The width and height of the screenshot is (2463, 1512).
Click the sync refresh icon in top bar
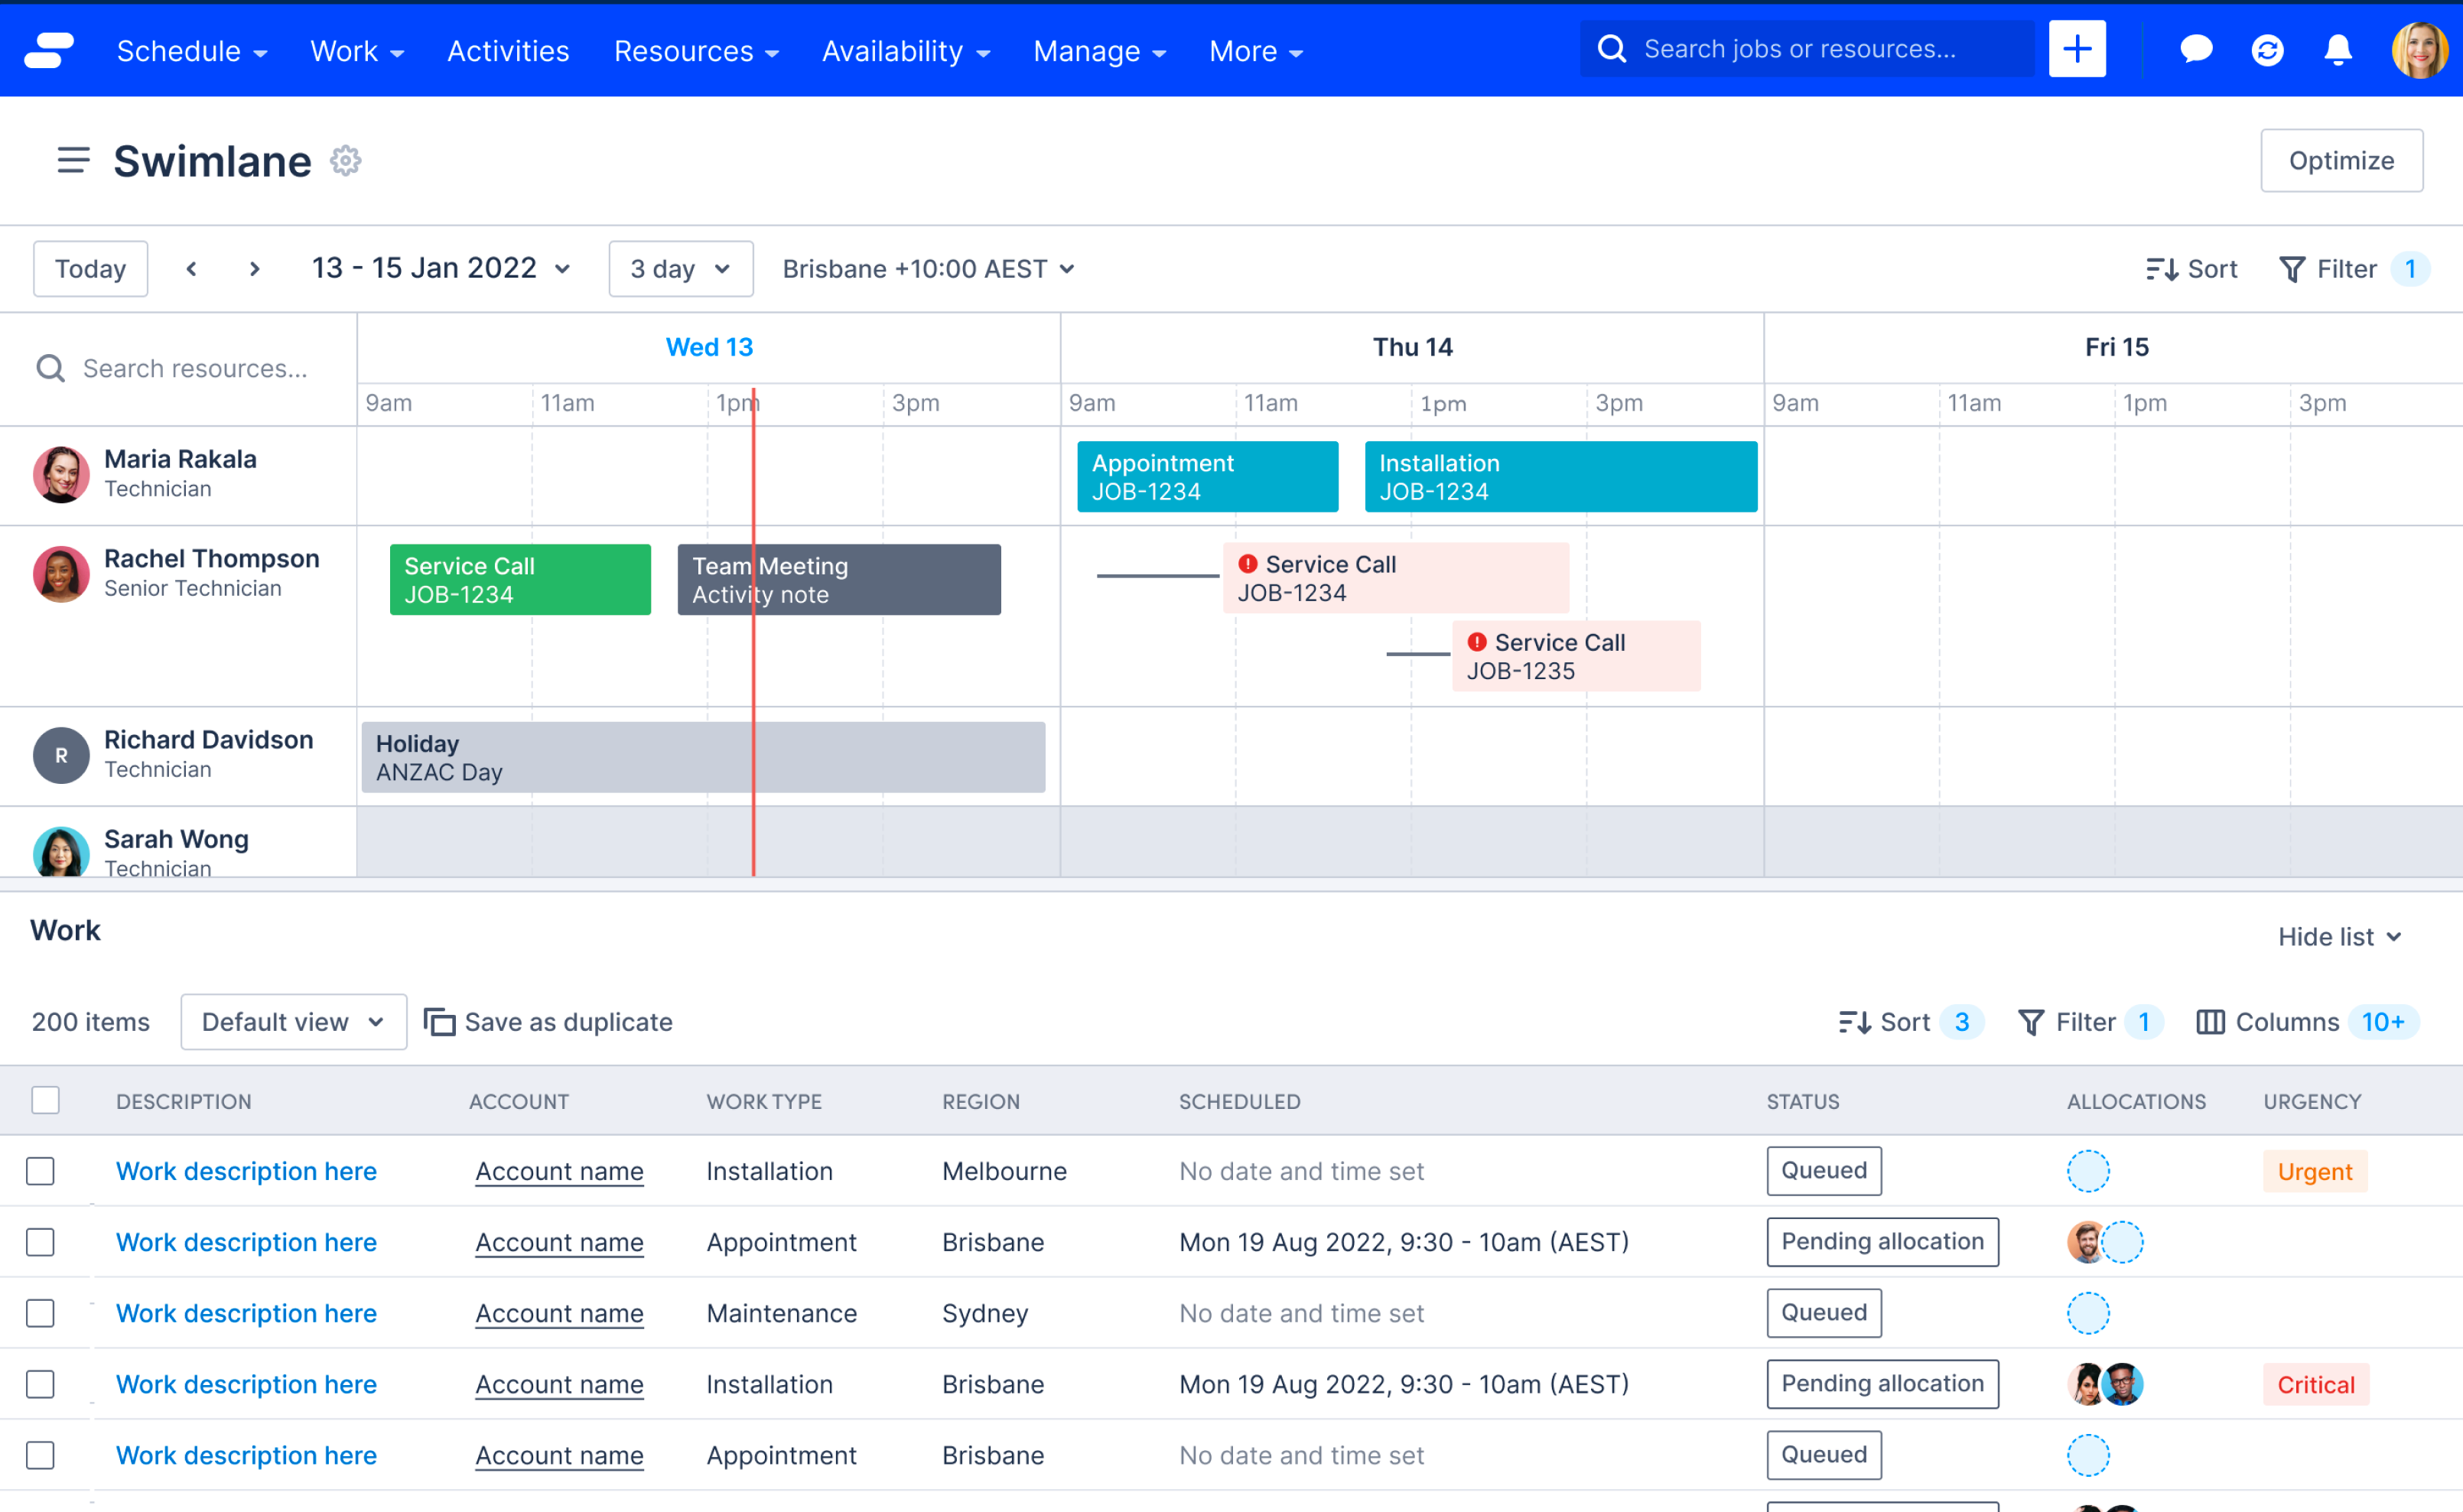tap(2267, 50)
